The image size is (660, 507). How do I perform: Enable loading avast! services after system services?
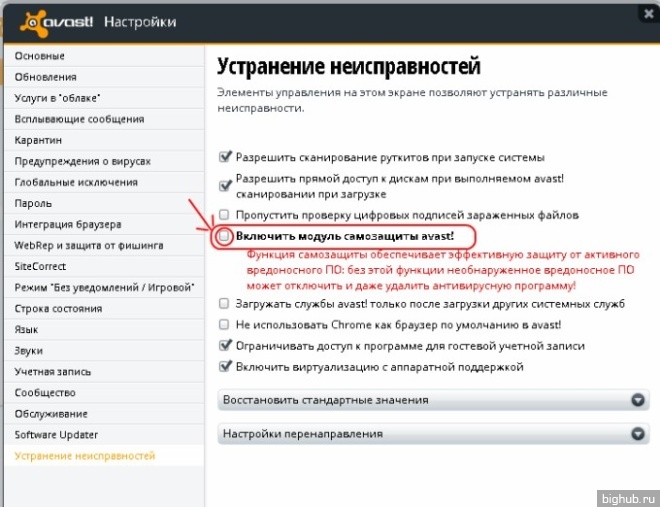tap(226, 304)
